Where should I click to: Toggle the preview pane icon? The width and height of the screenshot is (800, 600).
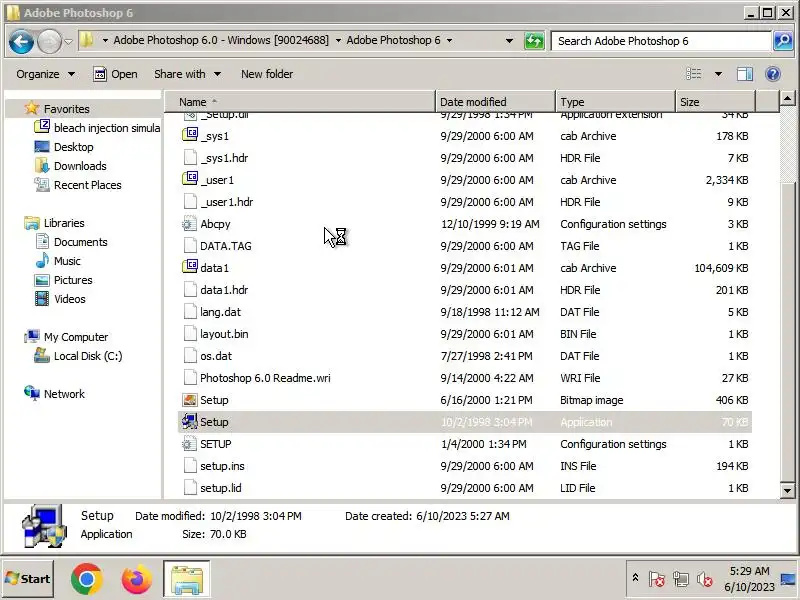[x=745, y=74]
